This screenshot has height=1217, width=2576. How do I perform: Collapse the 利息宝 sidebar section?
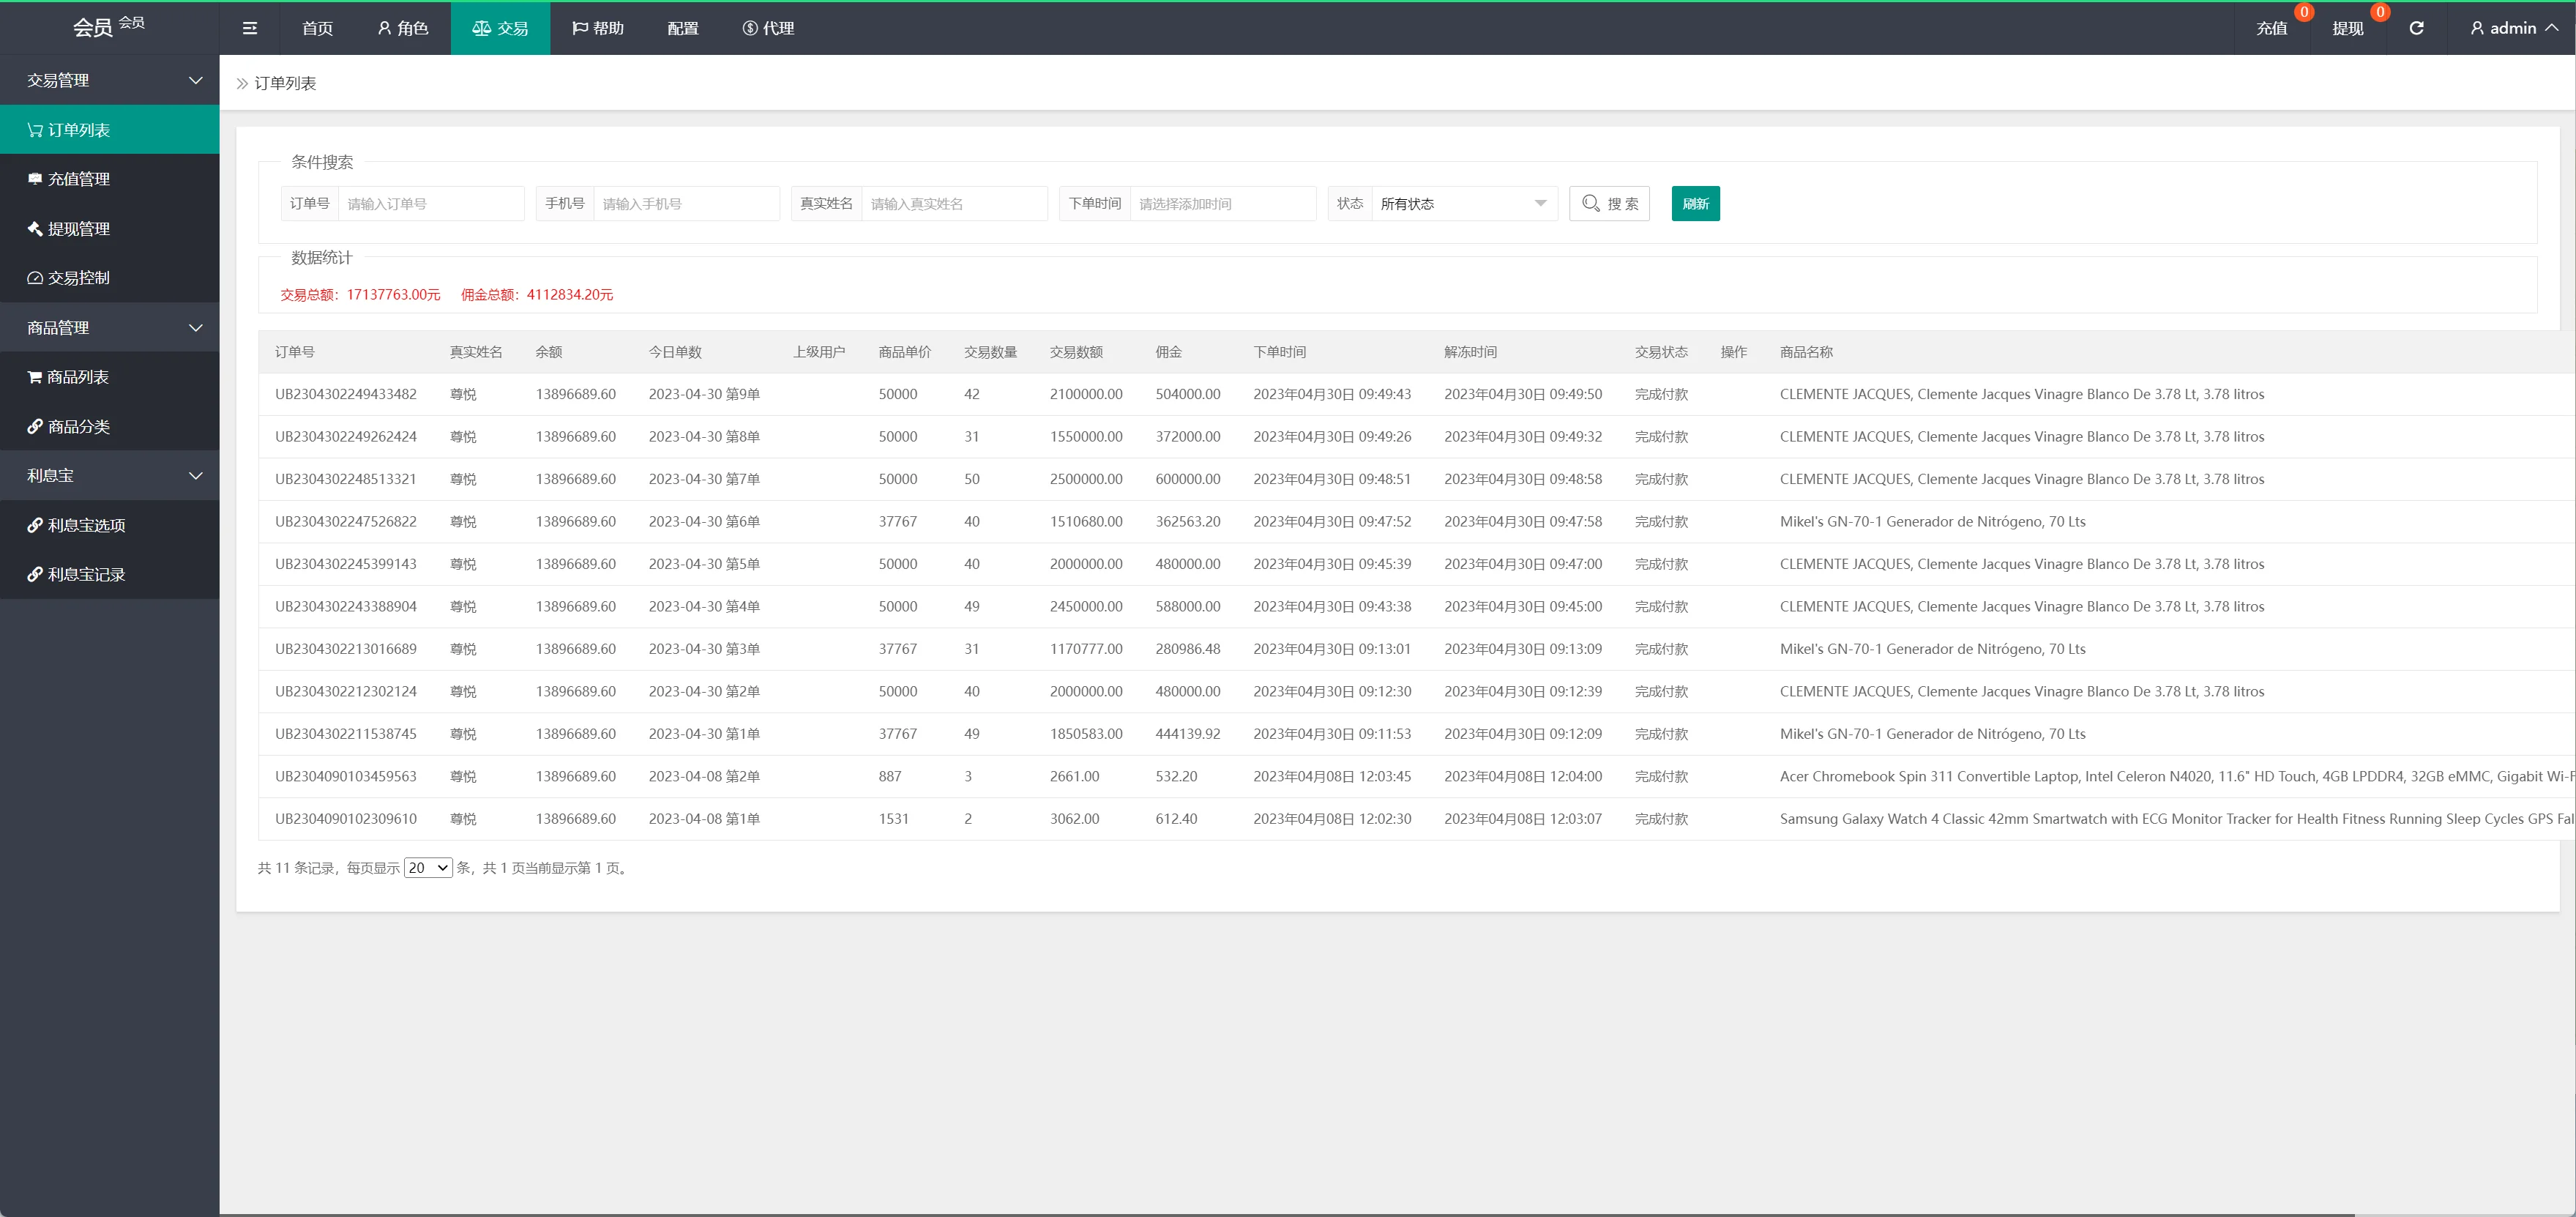coord(109,476)
